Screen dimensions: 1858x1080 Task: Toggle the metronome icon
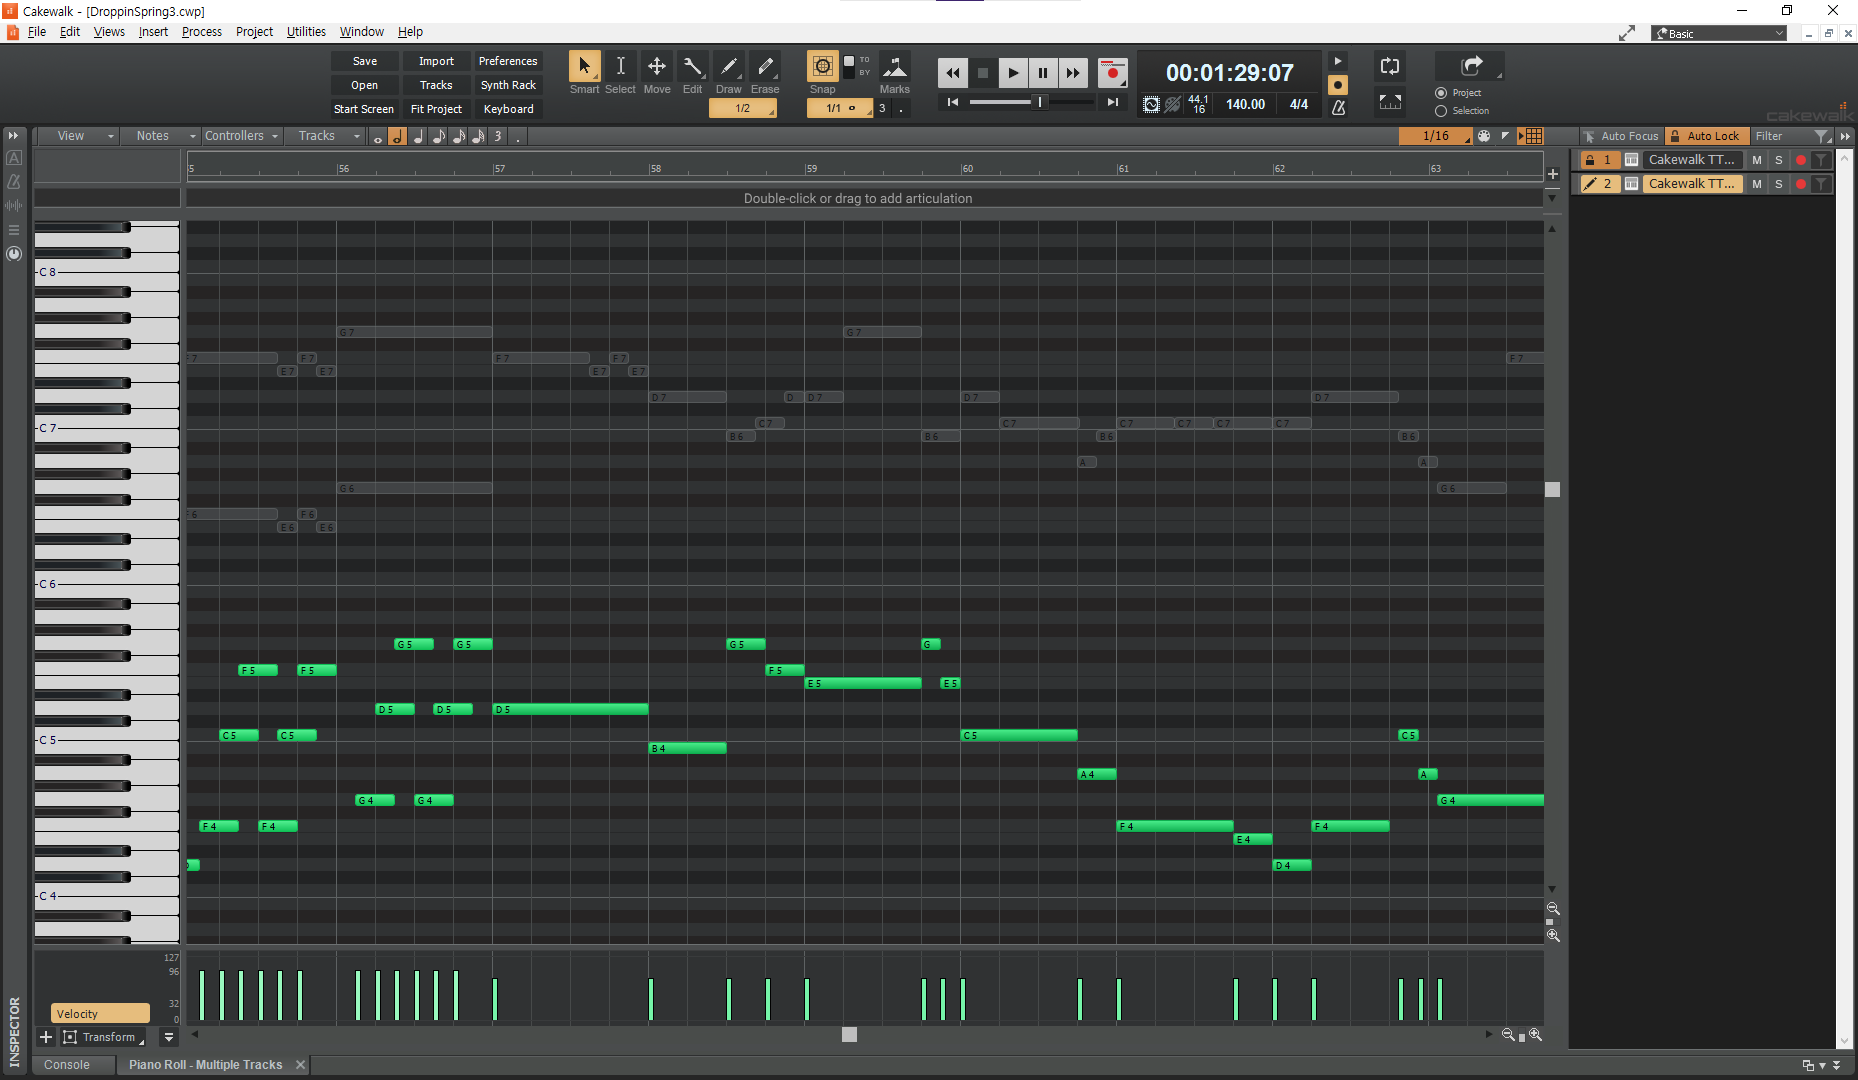[x=1338, y=107]
